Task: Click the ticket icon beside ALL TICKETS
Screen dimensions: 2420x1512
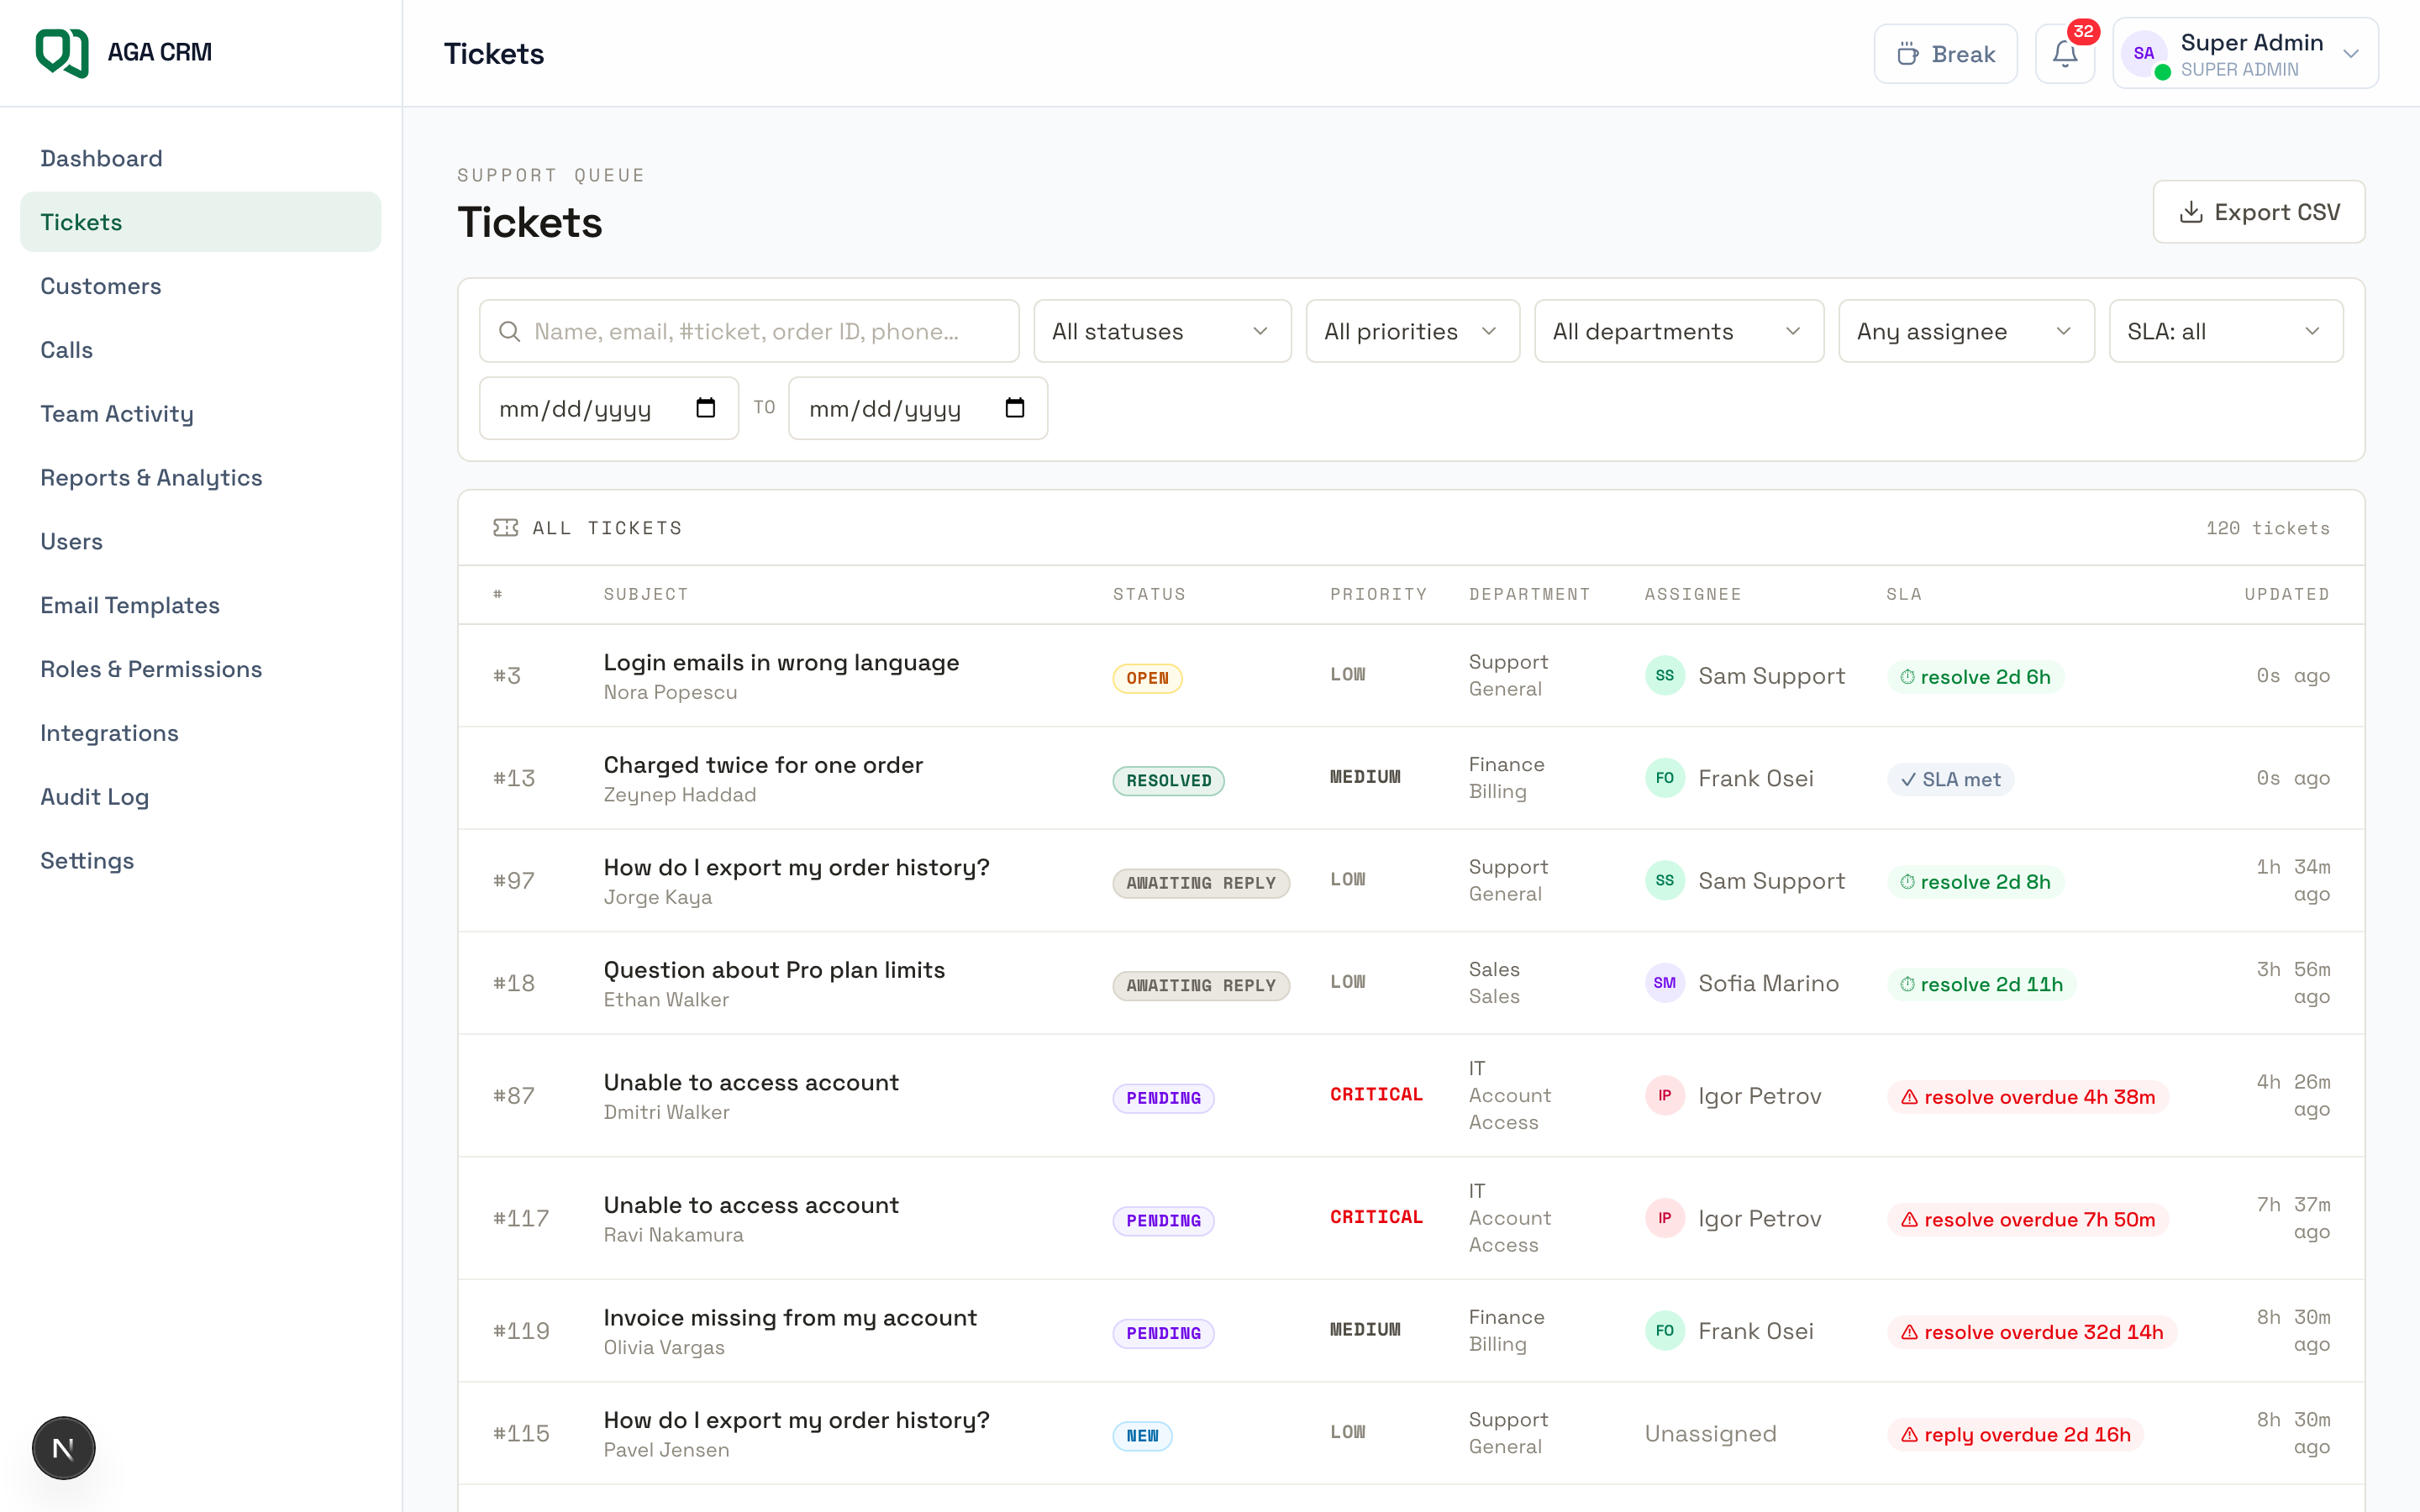Action: click(505, 528)
